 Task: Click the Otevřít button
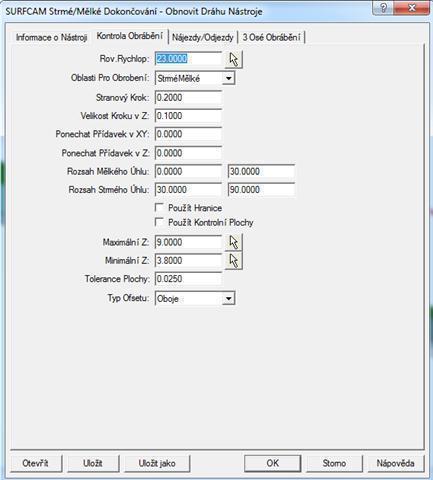35,463
